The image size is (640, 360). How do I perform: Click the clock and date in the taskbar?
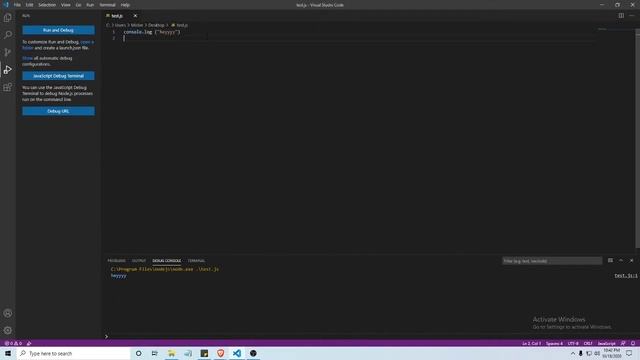611,353
